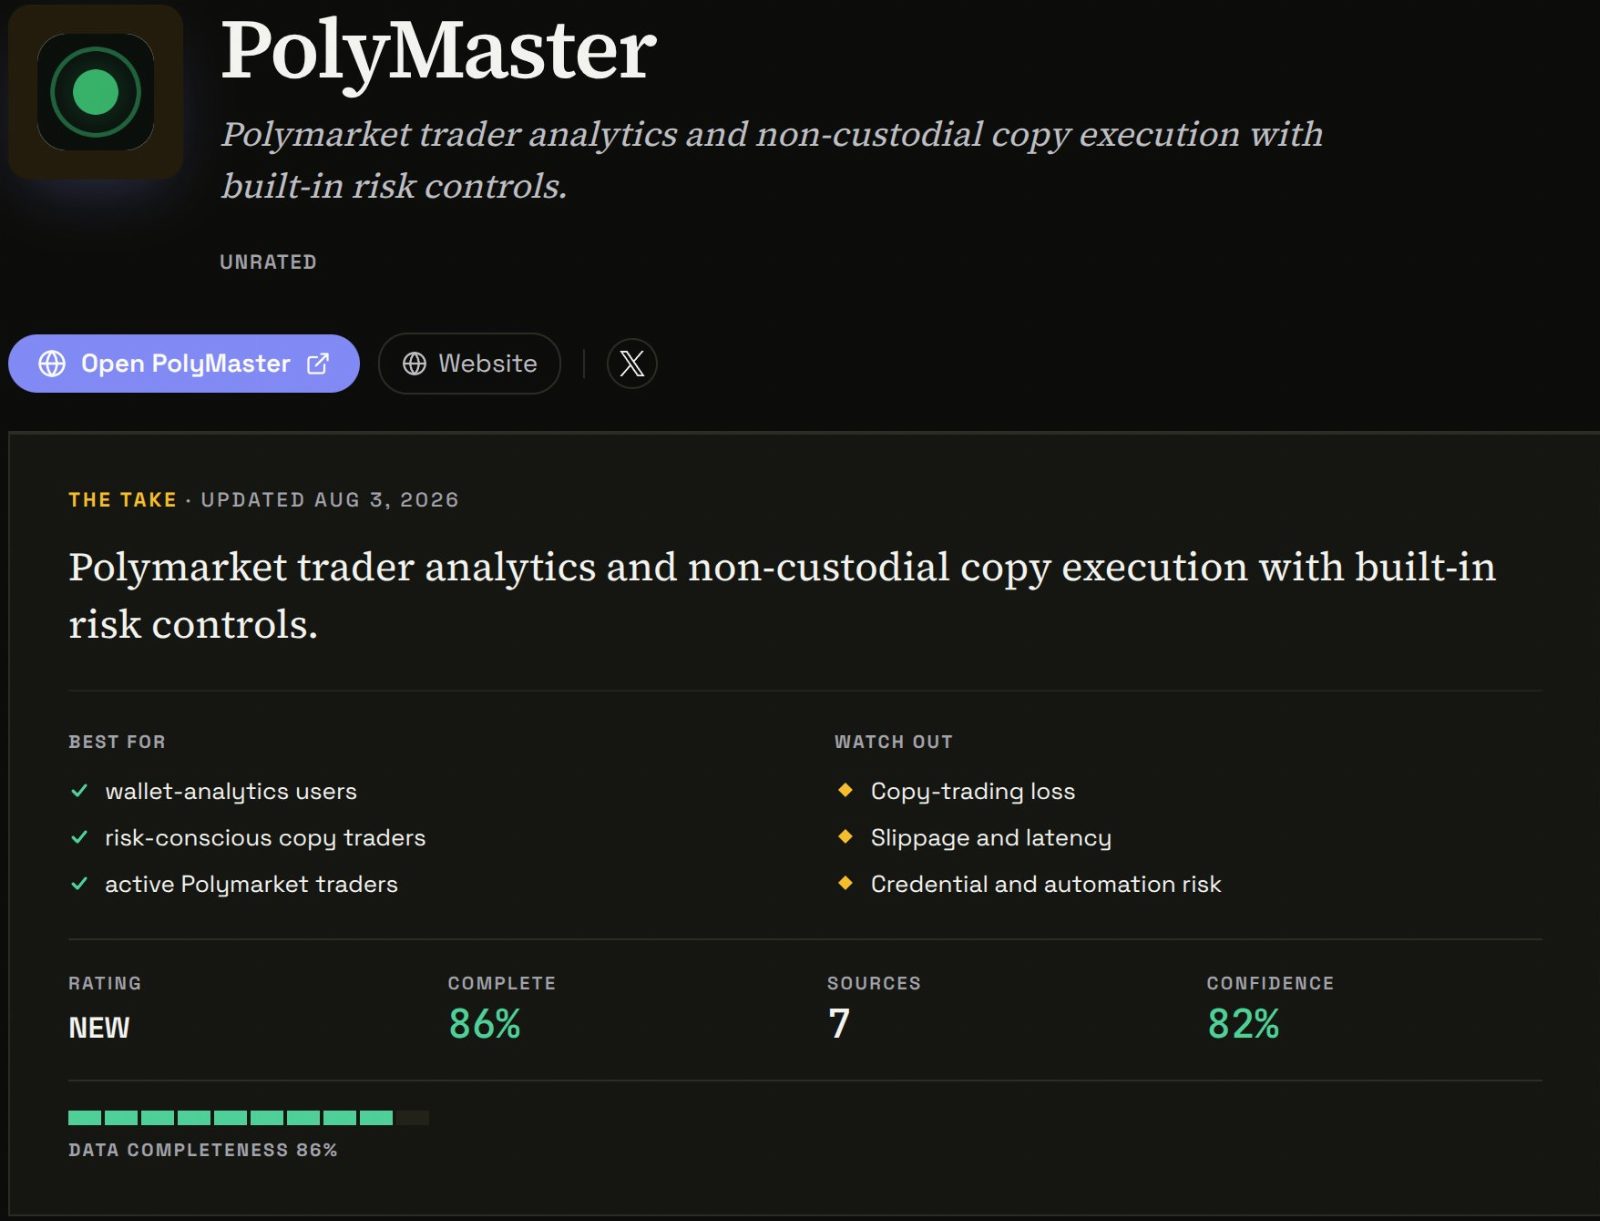Click the NEW rating value
This screenshot has height=1221, width=1600.
pyautogui.click(x=99, y=1027)
